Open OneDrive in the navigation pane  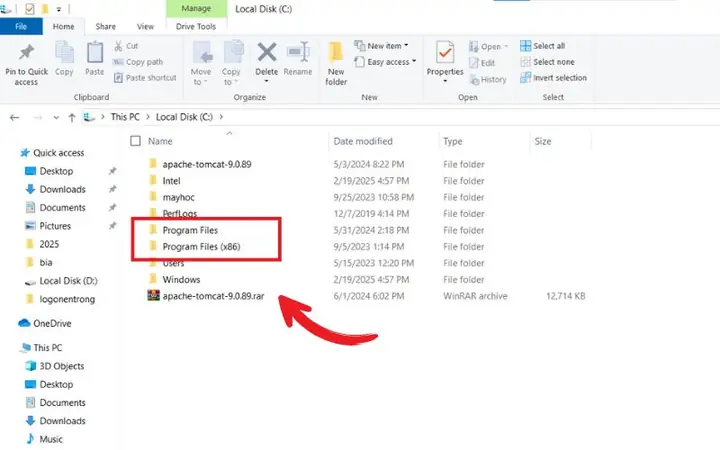click(x=45, y=323)
